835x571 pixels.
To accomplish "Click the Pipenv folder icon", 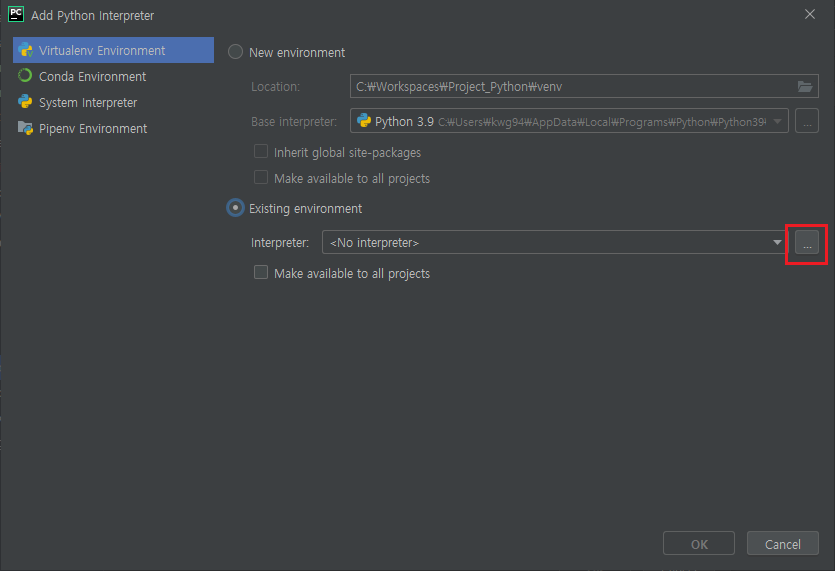I will [x=25, y=128].
